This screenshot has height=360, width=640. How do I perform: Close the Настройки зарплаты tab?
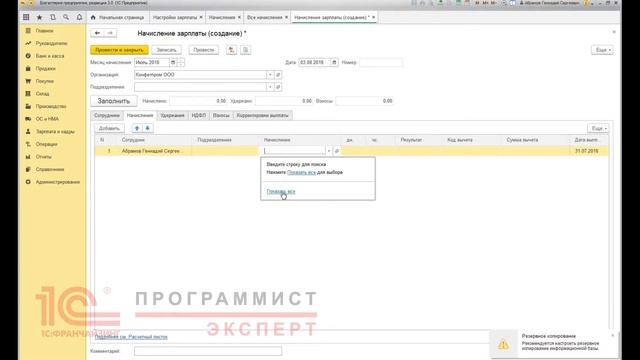click(201, 17)
